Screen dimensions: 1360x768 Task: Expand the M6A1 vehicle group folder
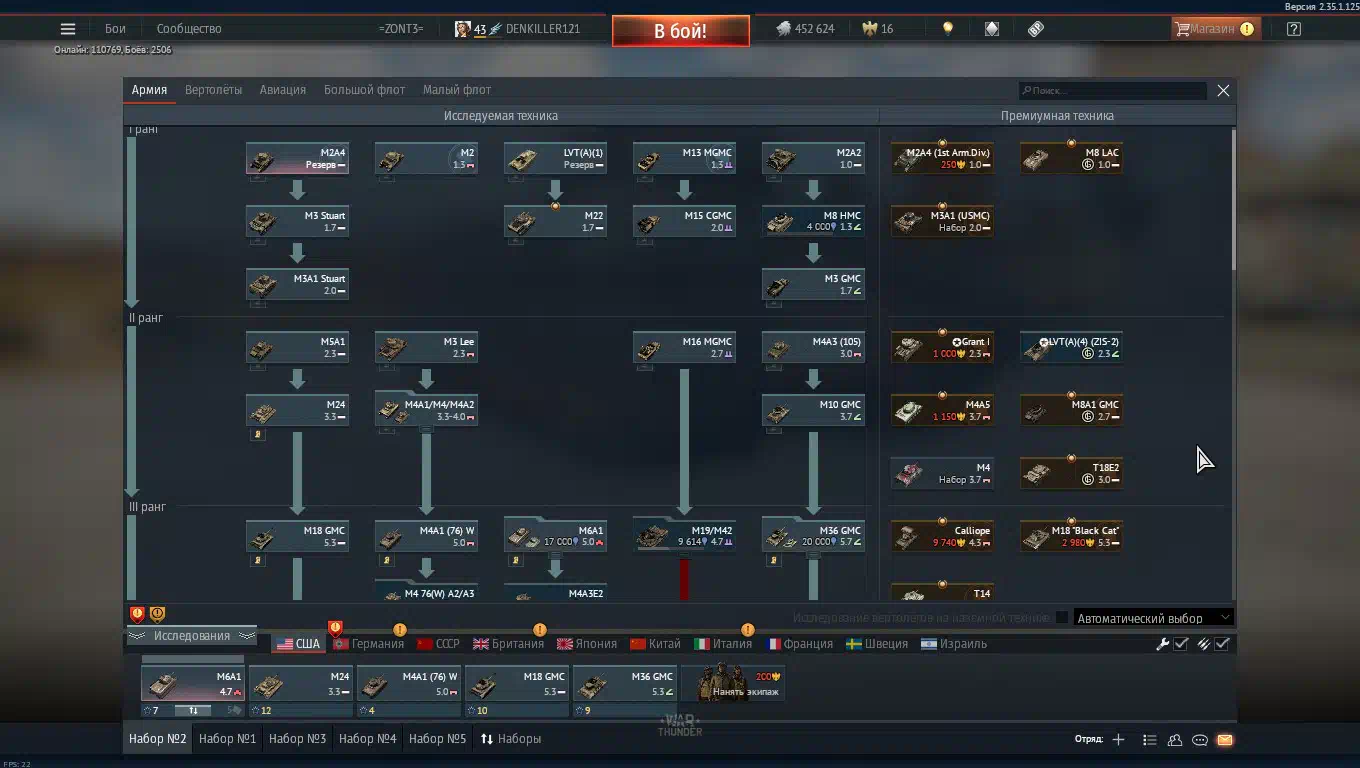pyautogui.click(x=555, y=536)
